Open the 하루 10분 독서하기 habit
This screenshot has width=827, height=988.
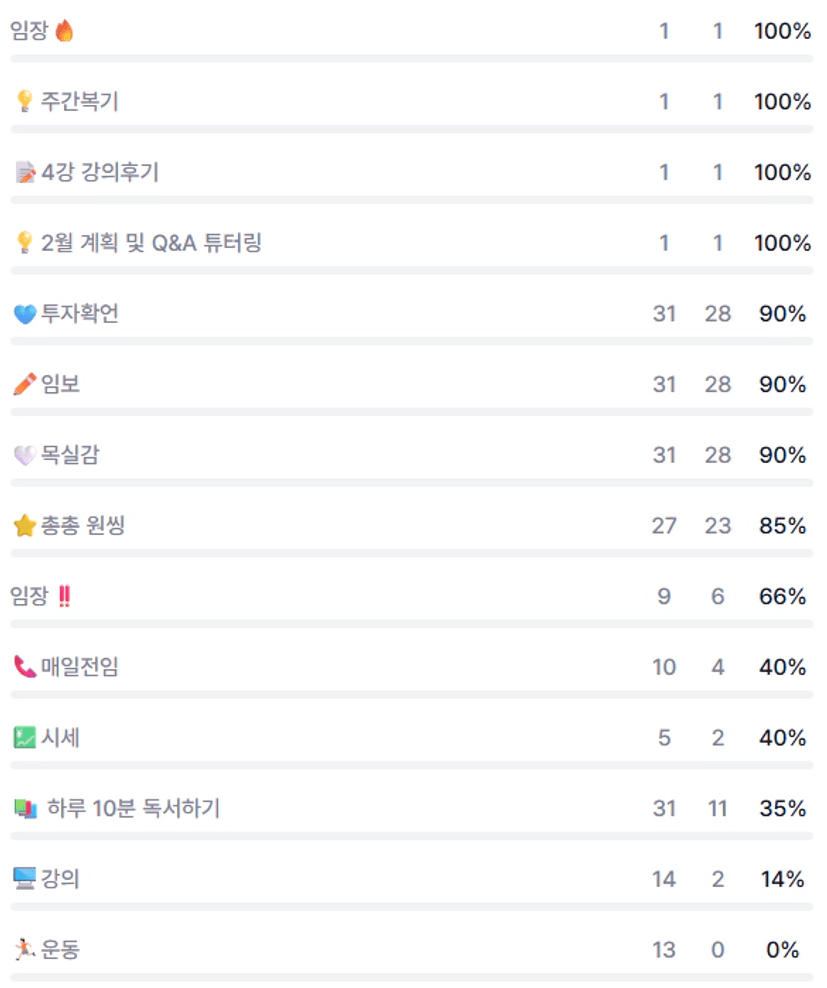134,808
